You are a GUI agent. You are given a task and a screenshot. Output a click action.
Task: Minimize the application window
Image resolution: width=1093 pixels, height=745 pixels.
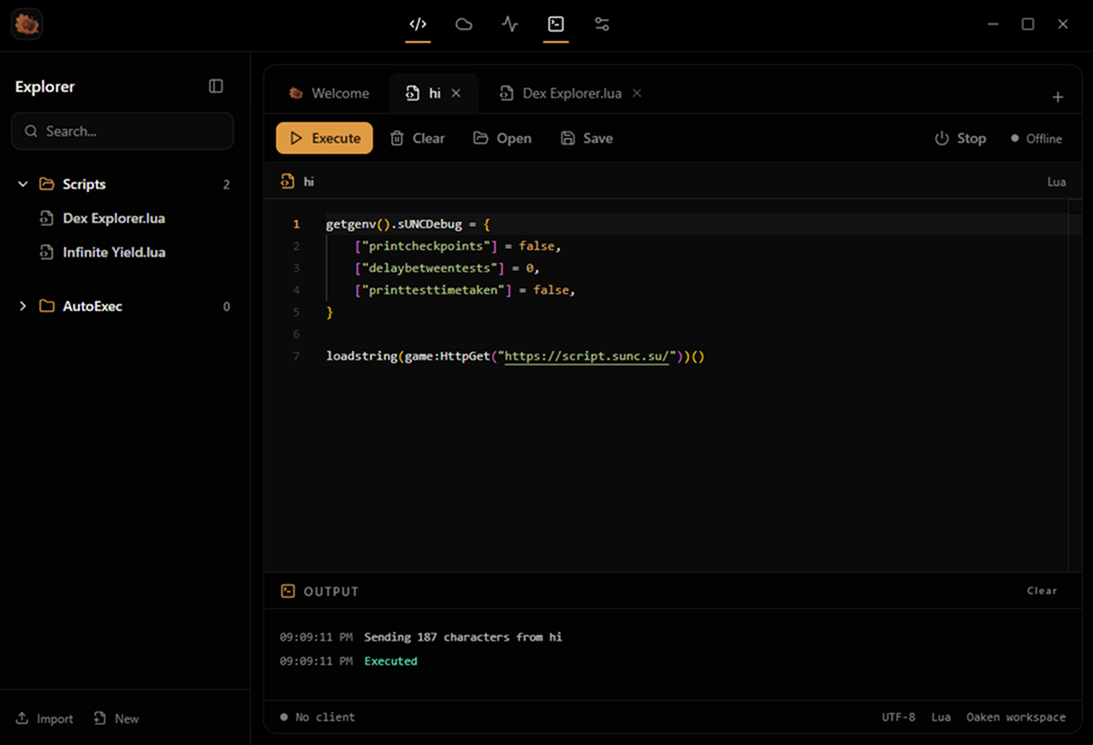point(993,24)
